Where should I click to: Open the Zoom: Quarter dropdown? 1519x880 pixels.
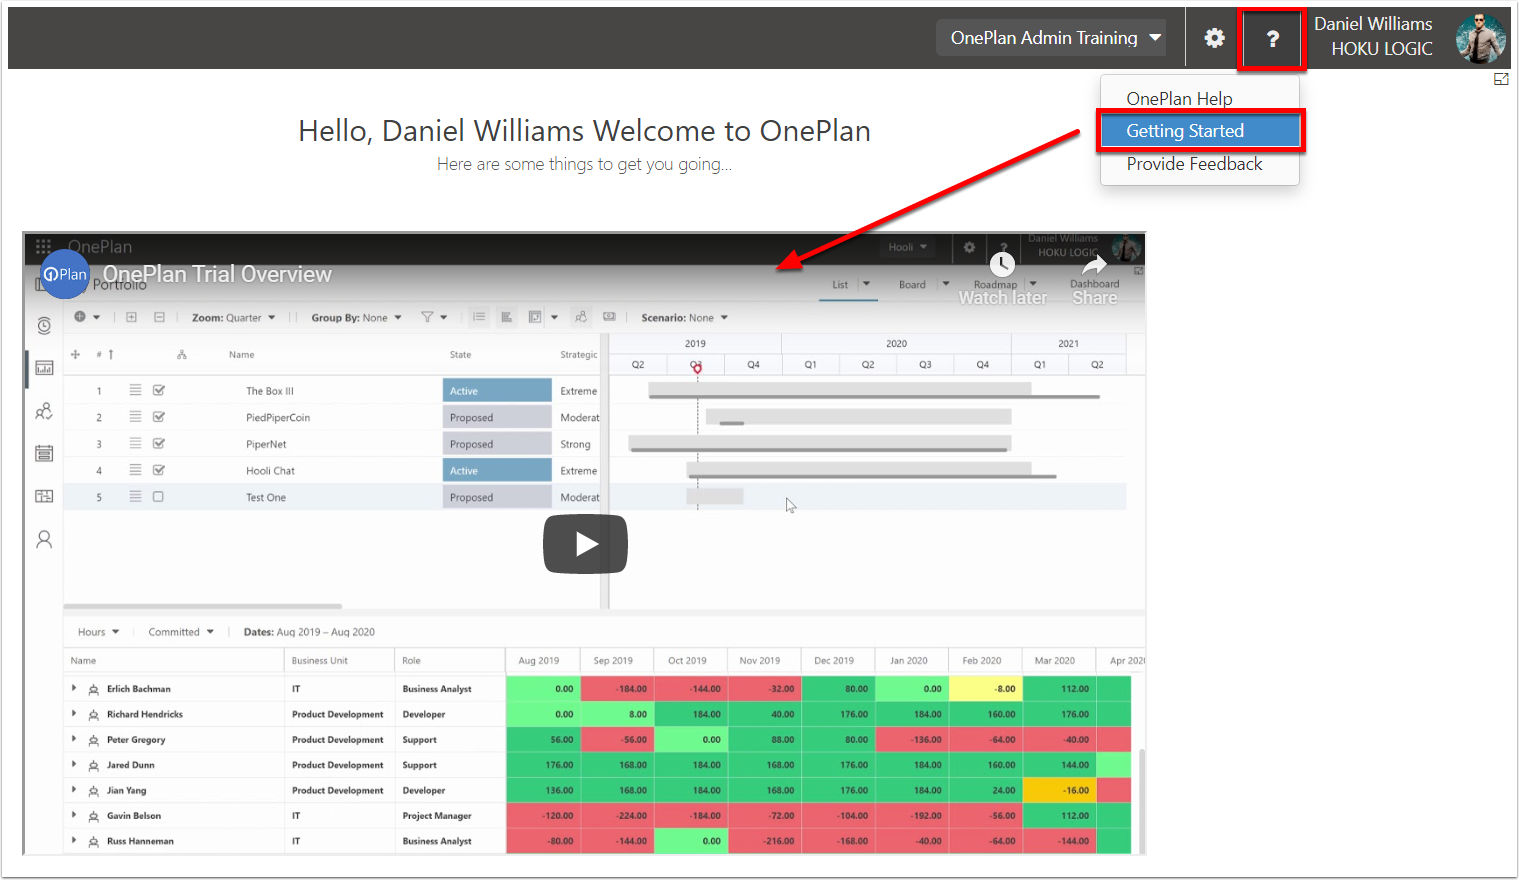click(x=233, y=317)
